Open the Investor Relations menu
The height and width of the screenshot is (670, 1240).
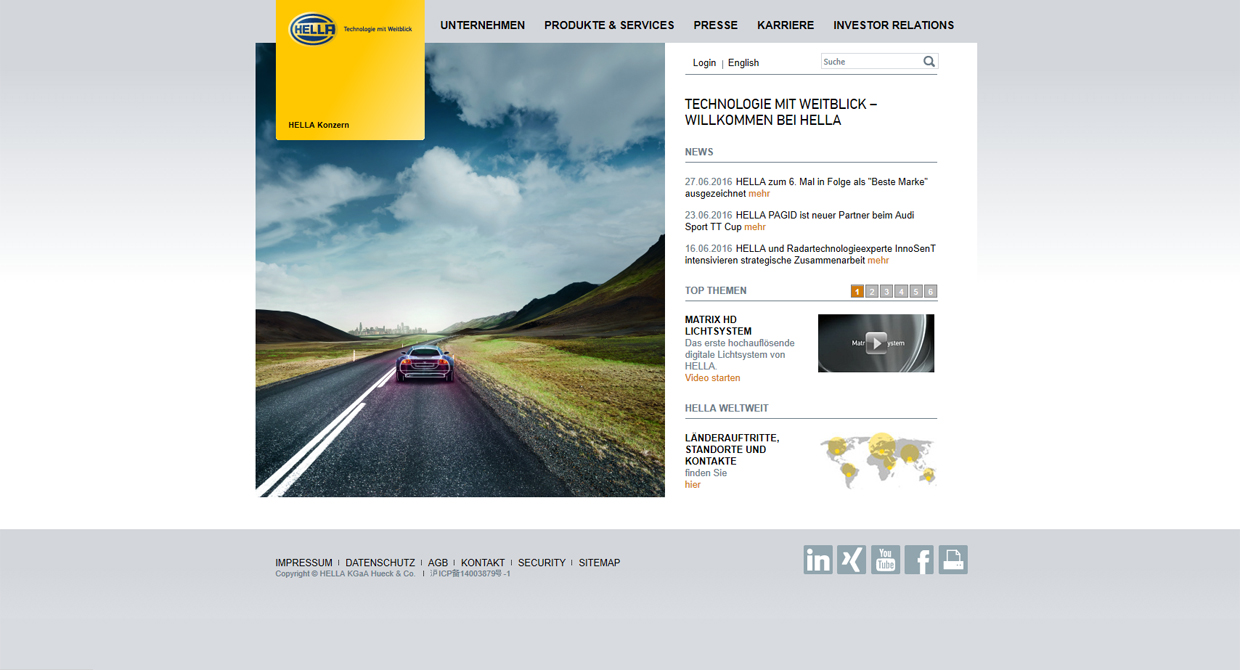click(x=894, y=25)
